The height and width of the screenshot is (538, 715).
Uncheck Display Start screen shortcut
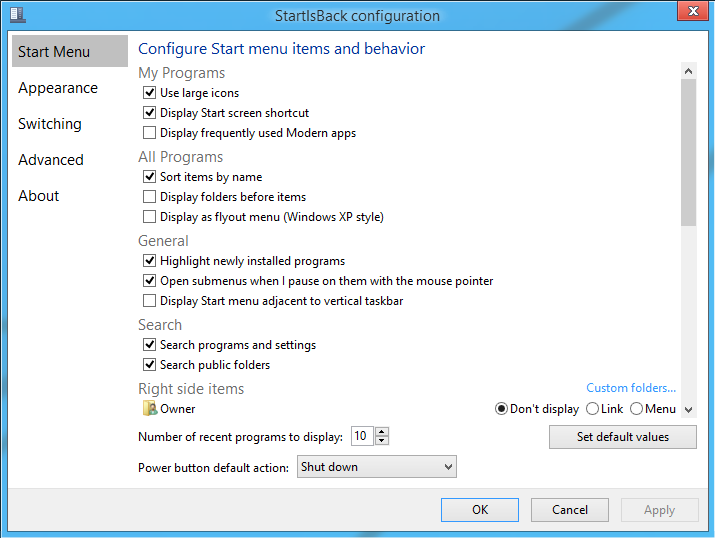coord(149,113)
